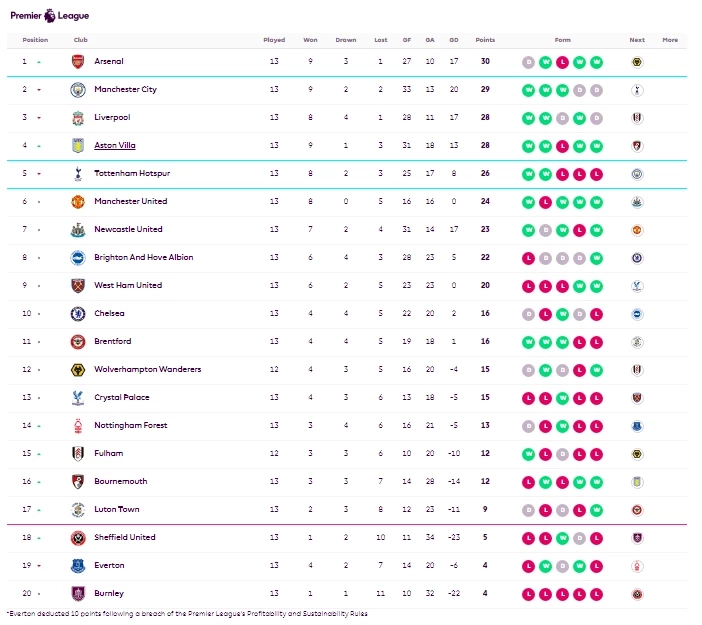
Task: Click the down arrow next to Manchester City's position
Action: click(x=39, y=90)
